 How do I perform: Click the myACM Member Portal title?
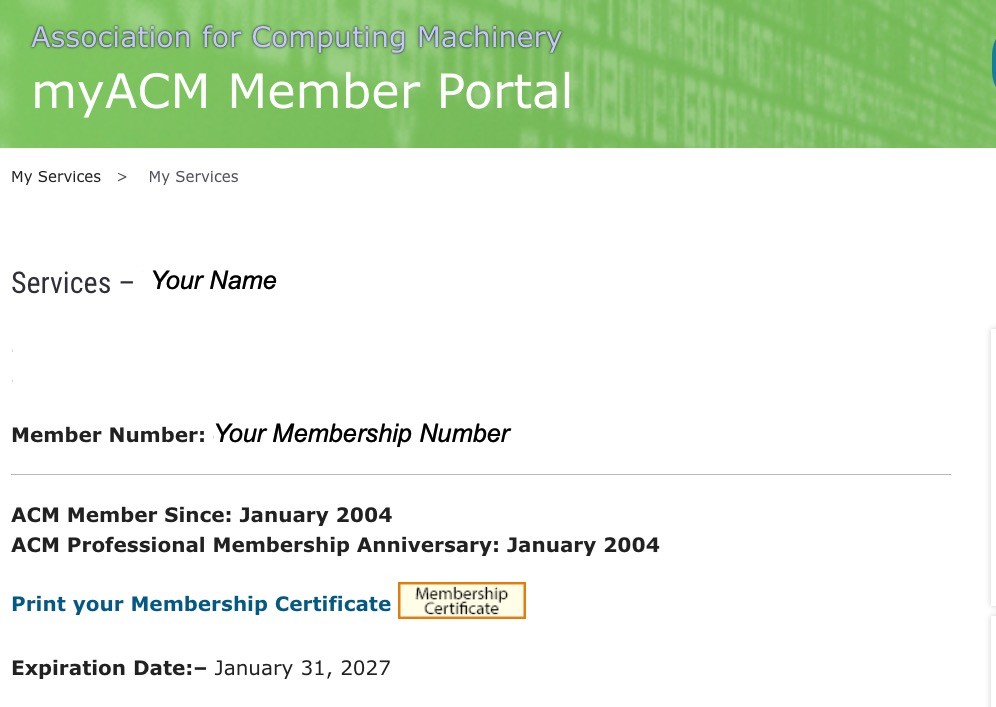301,92
